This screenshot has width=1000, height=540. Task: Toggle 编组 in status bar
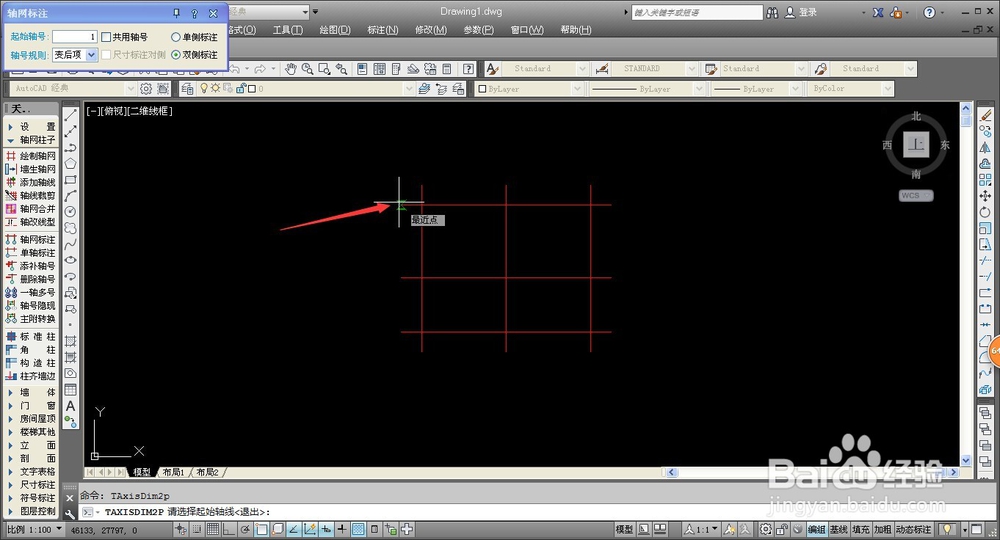816,529
